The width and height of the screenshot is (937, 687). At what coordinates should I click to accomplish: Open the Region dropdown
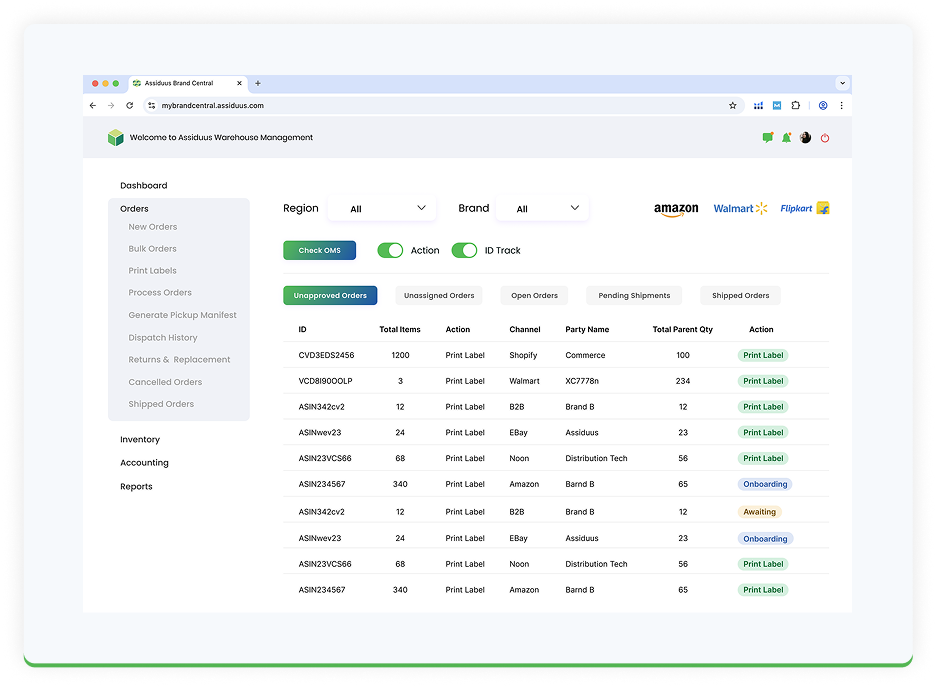(383, 208)
